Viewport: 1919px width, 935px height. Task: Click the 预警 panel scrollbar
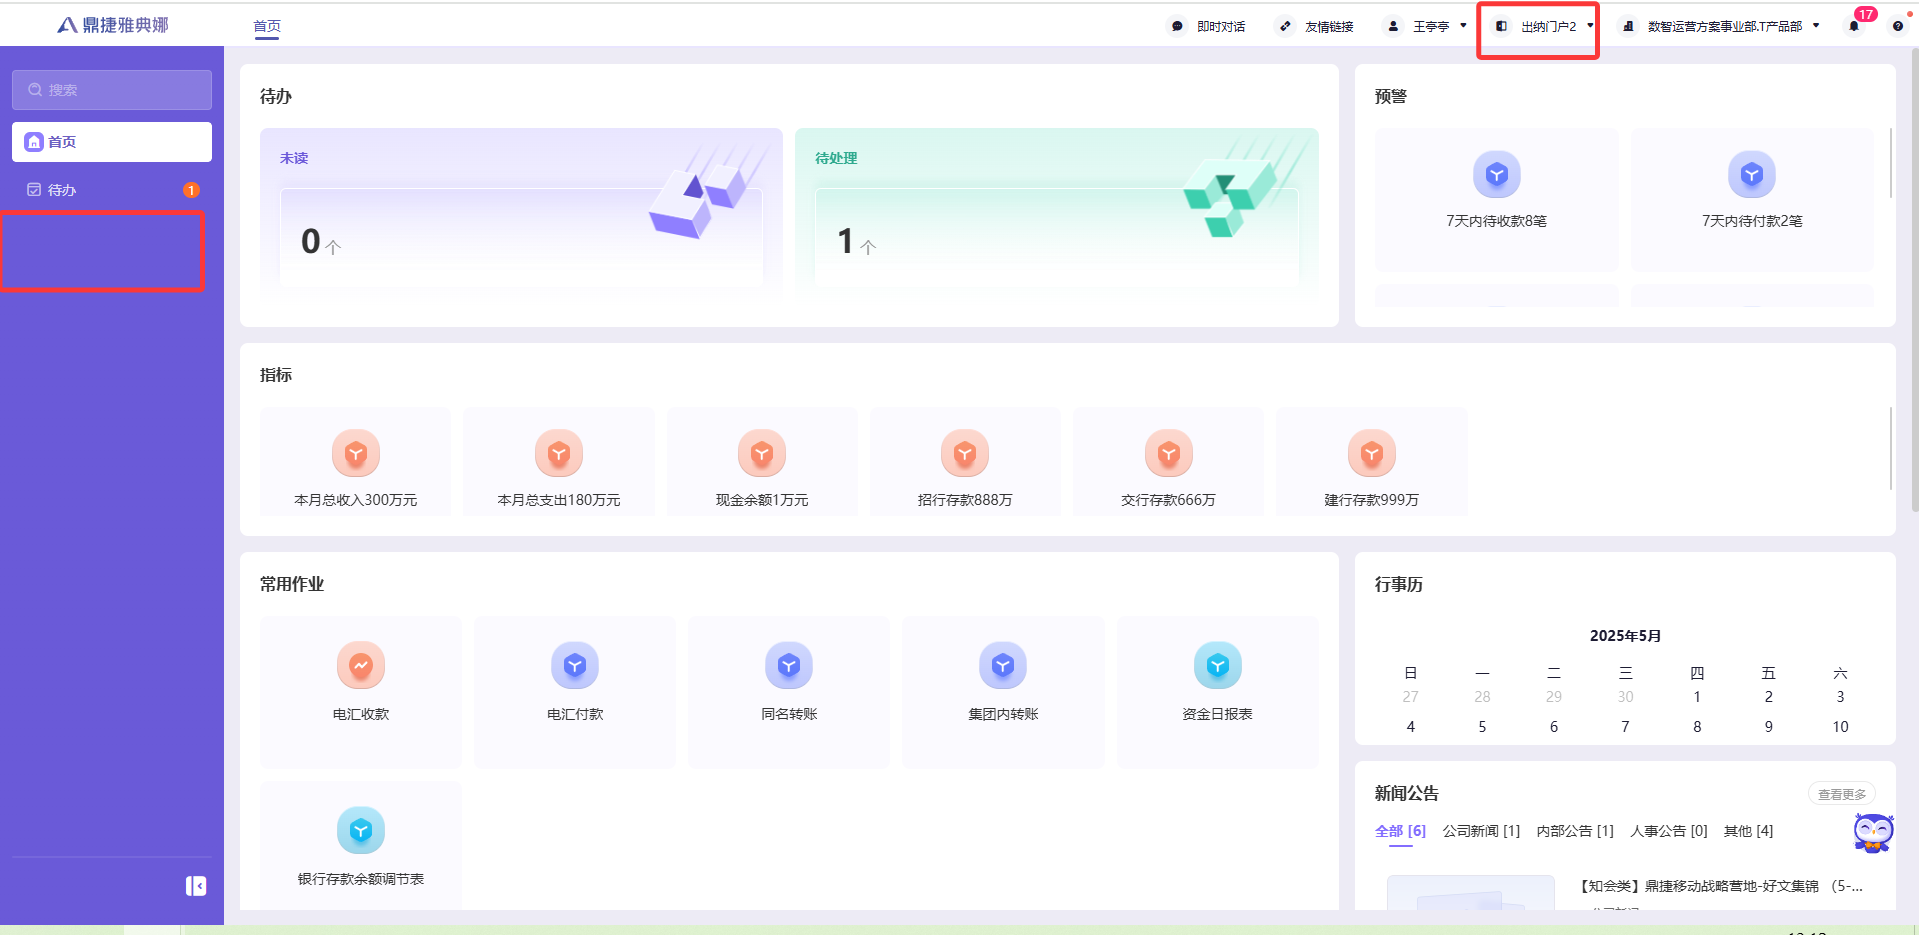[x=1890, y=163]
